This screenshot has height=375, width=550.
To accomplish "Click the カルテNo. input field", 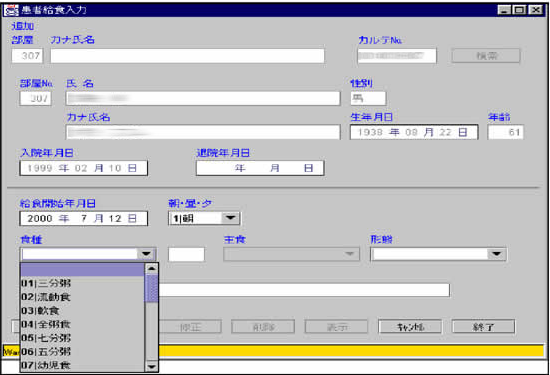I will 397,56.
